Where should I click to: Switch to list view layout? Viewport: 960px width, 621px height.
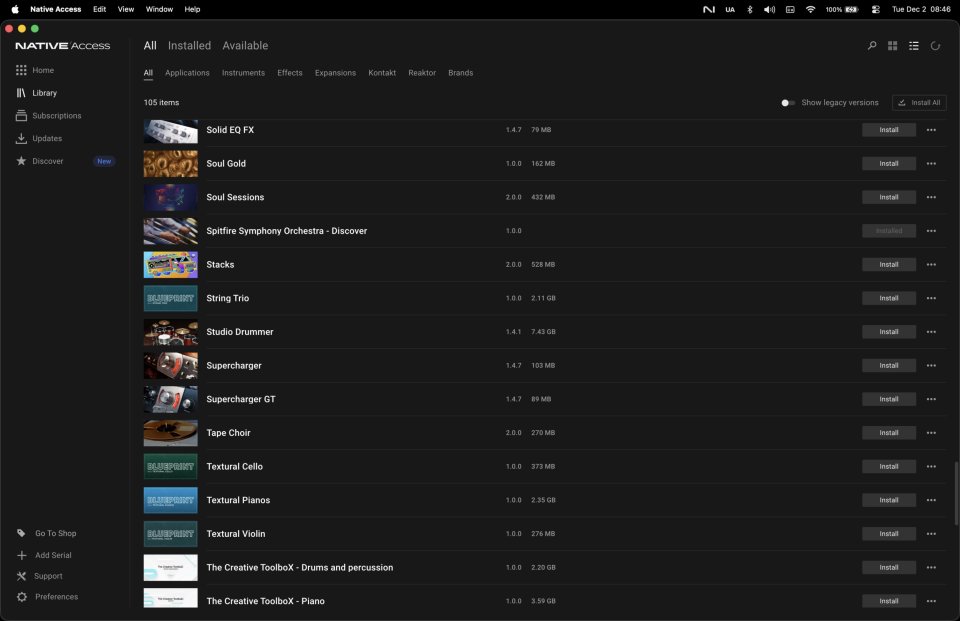tap(913, 45)
